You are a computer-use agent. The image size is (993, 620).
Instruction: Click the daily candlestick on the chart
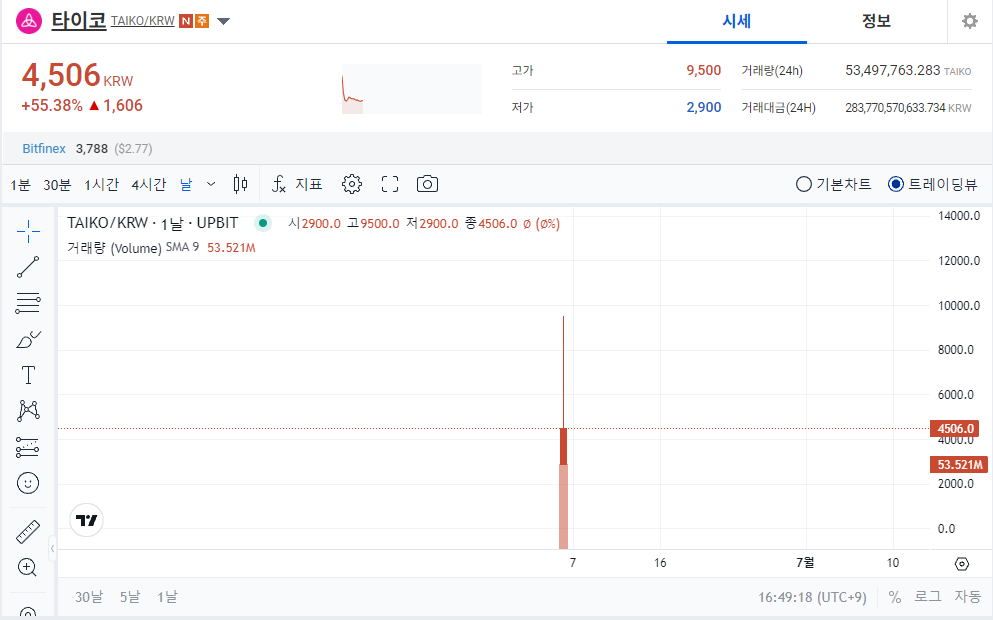pos(563,446)
